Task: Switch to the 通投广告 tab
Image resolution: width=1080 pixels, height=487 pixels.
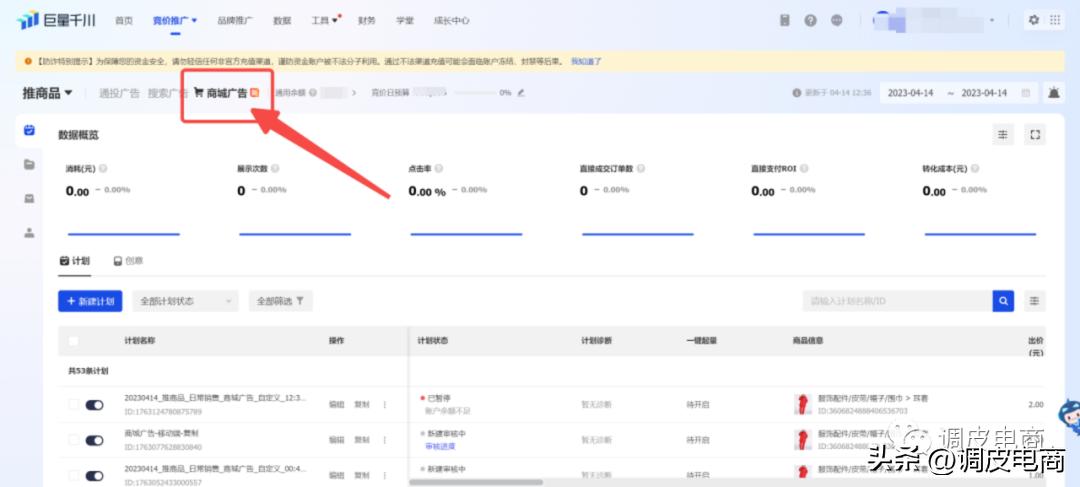Action: 119,93
